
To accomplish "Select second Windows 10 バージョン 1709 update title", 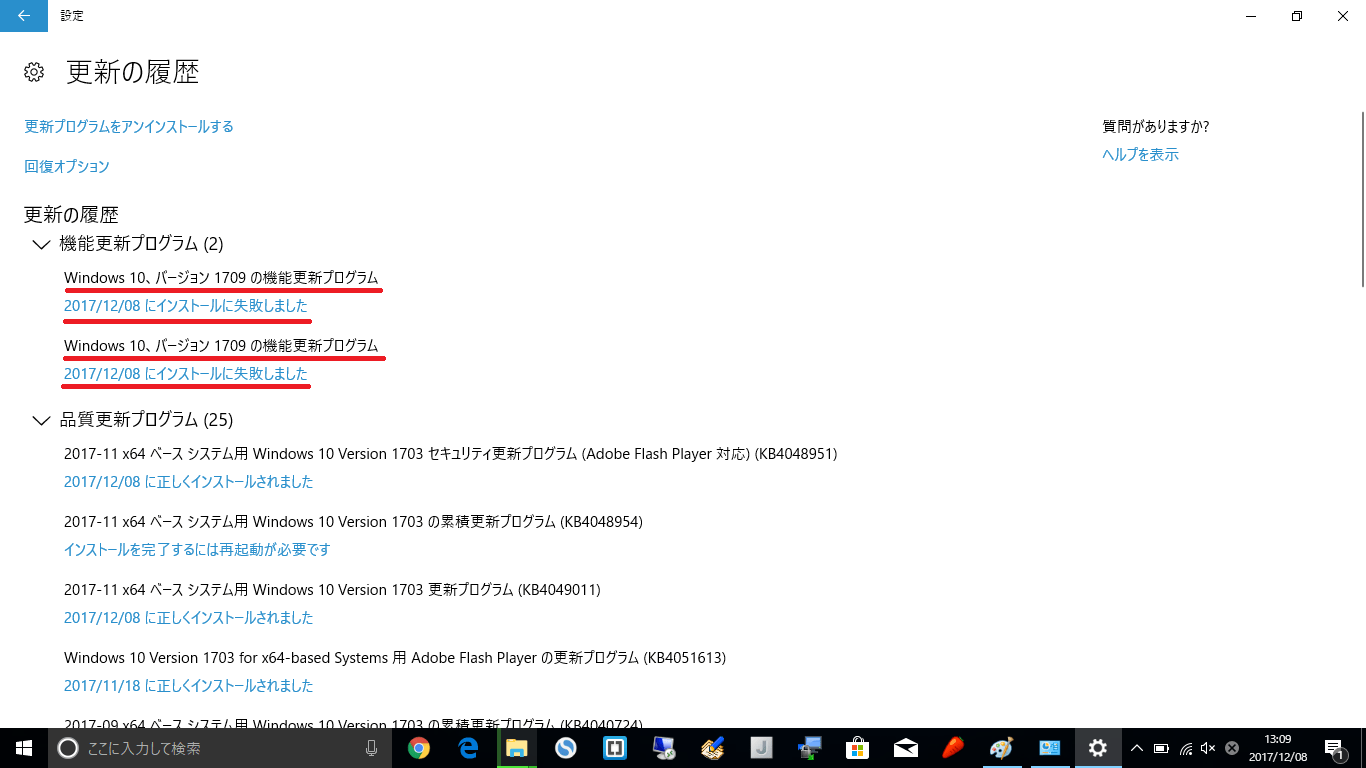I will point(221,346).
